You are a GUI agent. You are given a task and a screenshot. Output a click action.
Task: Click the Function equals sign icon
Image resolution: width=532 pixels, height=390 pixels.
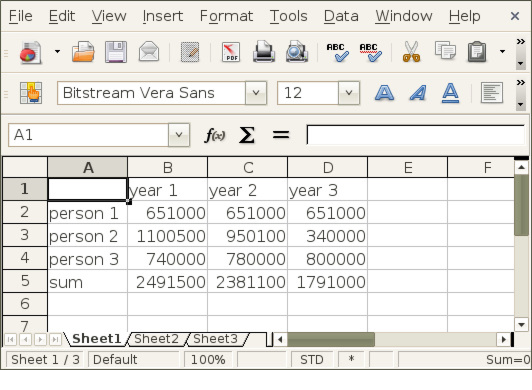pos(281,135)
